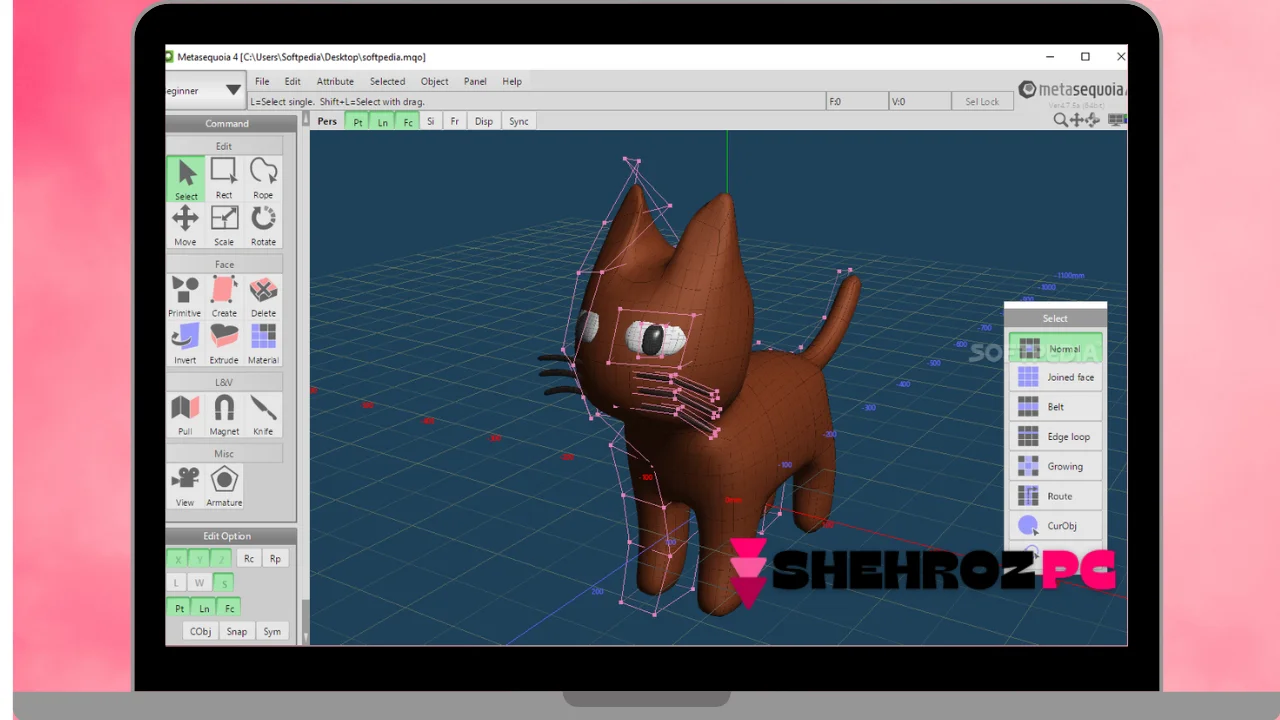Toggle Fc in Edit Option panel
The width and height of the screenshot is (1280, 720).
[229, 608]
